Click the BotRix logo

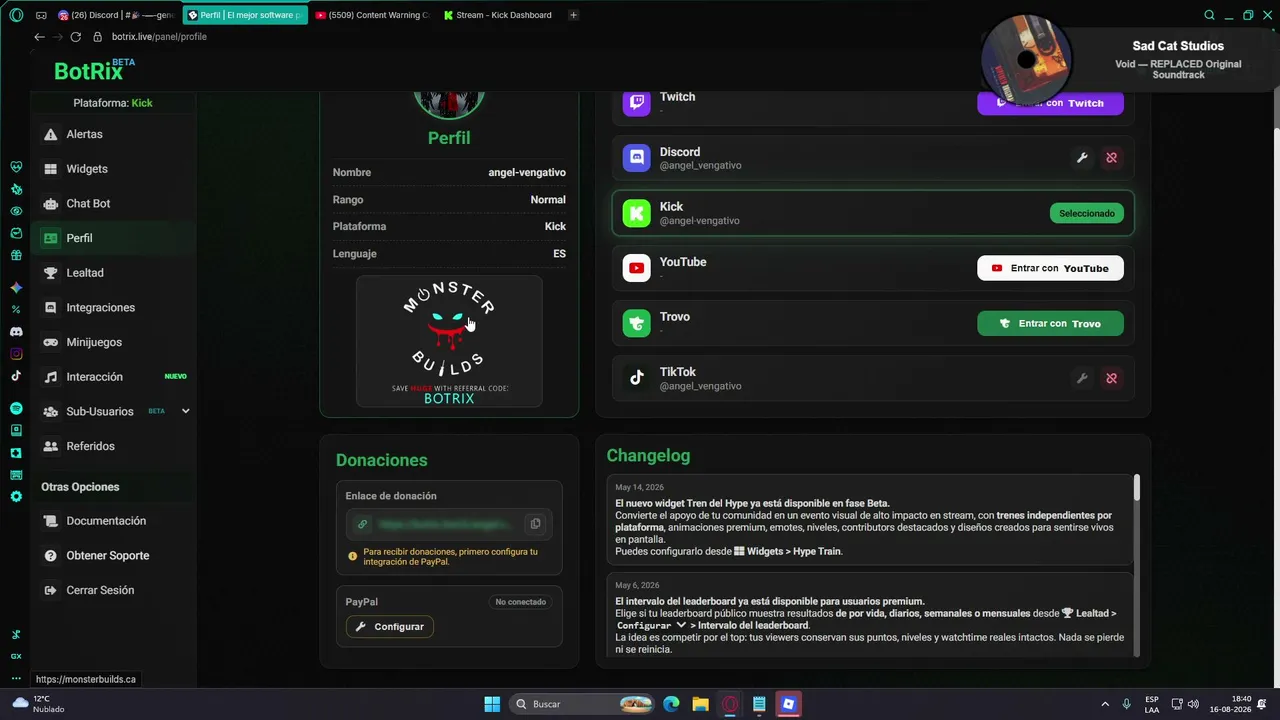(x=94, y=70)
